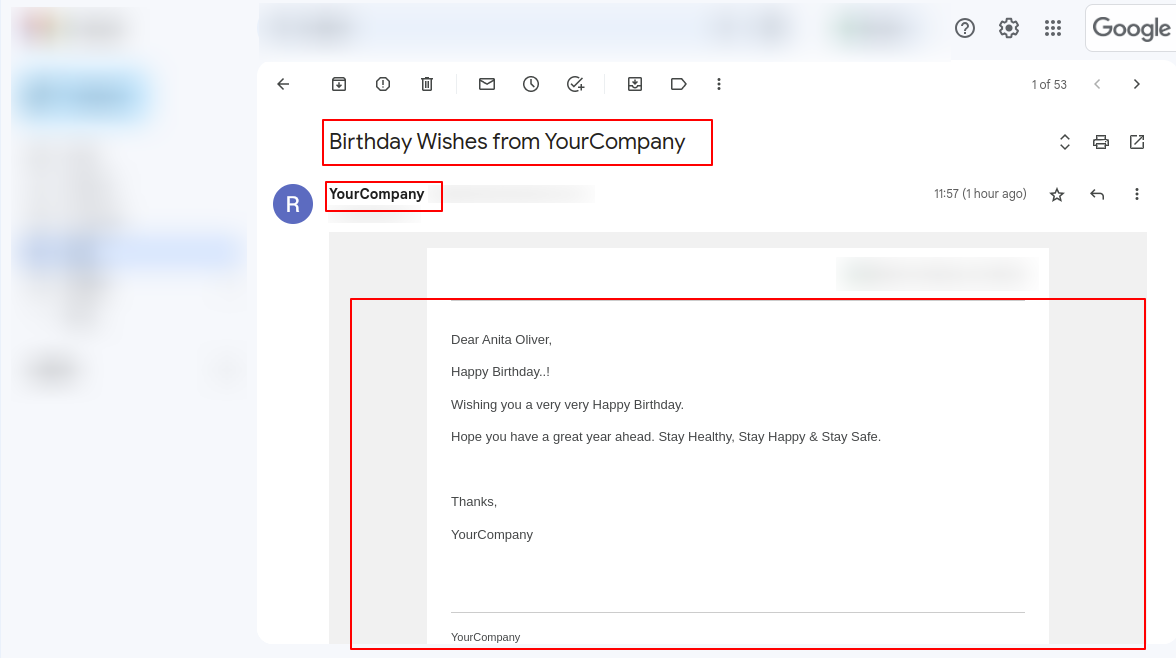Image resolution: width=1176 pixels, height=658 pixels.
Task: Go to the next email
Action: tap(1136, 84)
